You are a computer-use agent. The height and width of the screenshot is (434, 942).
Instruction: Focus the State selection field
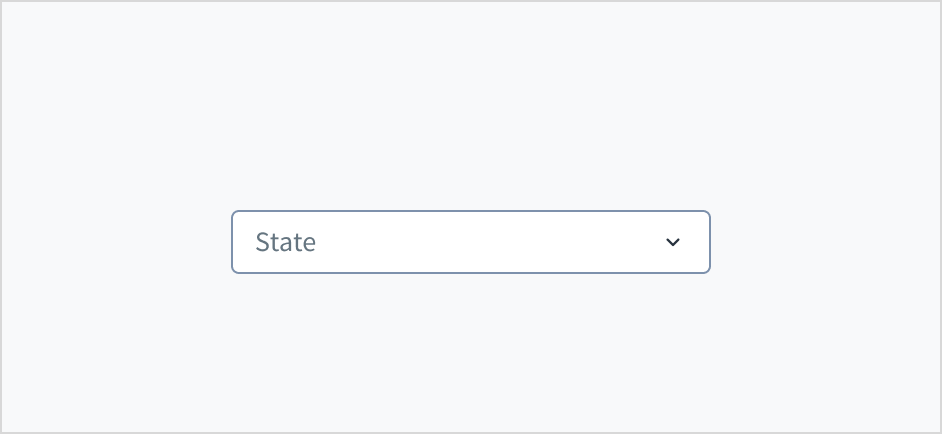tap(470, 242)
